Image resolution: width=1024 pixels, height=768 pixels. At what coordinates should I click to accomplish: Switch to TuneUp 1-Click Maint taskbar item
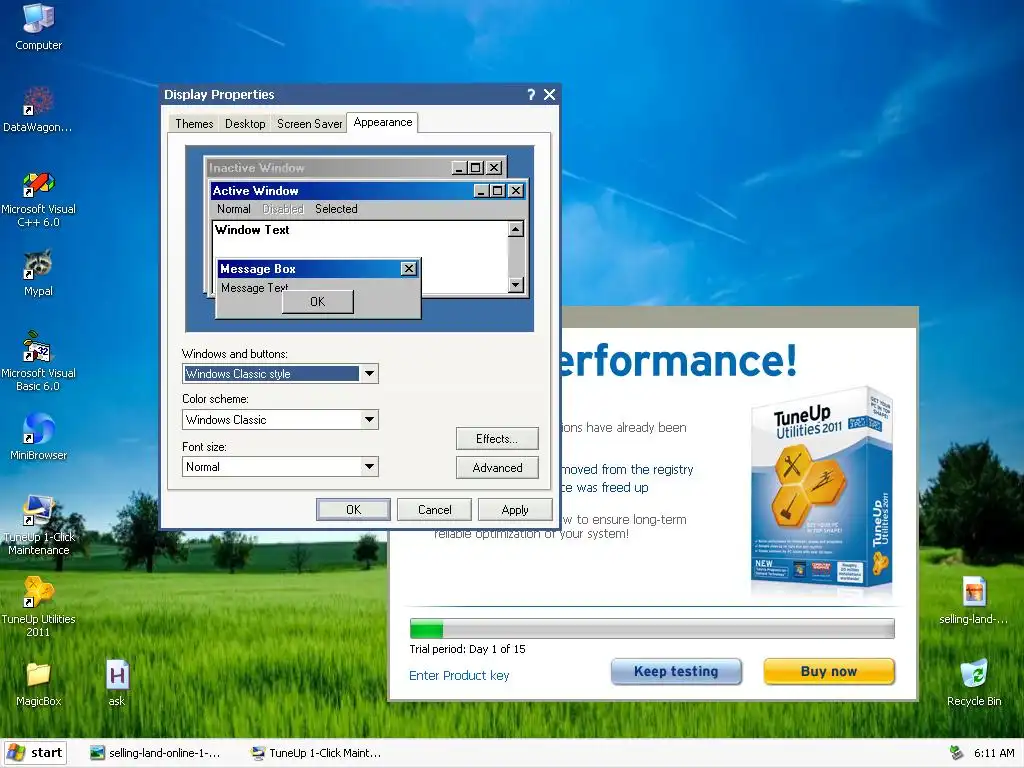tap(316, 753)
